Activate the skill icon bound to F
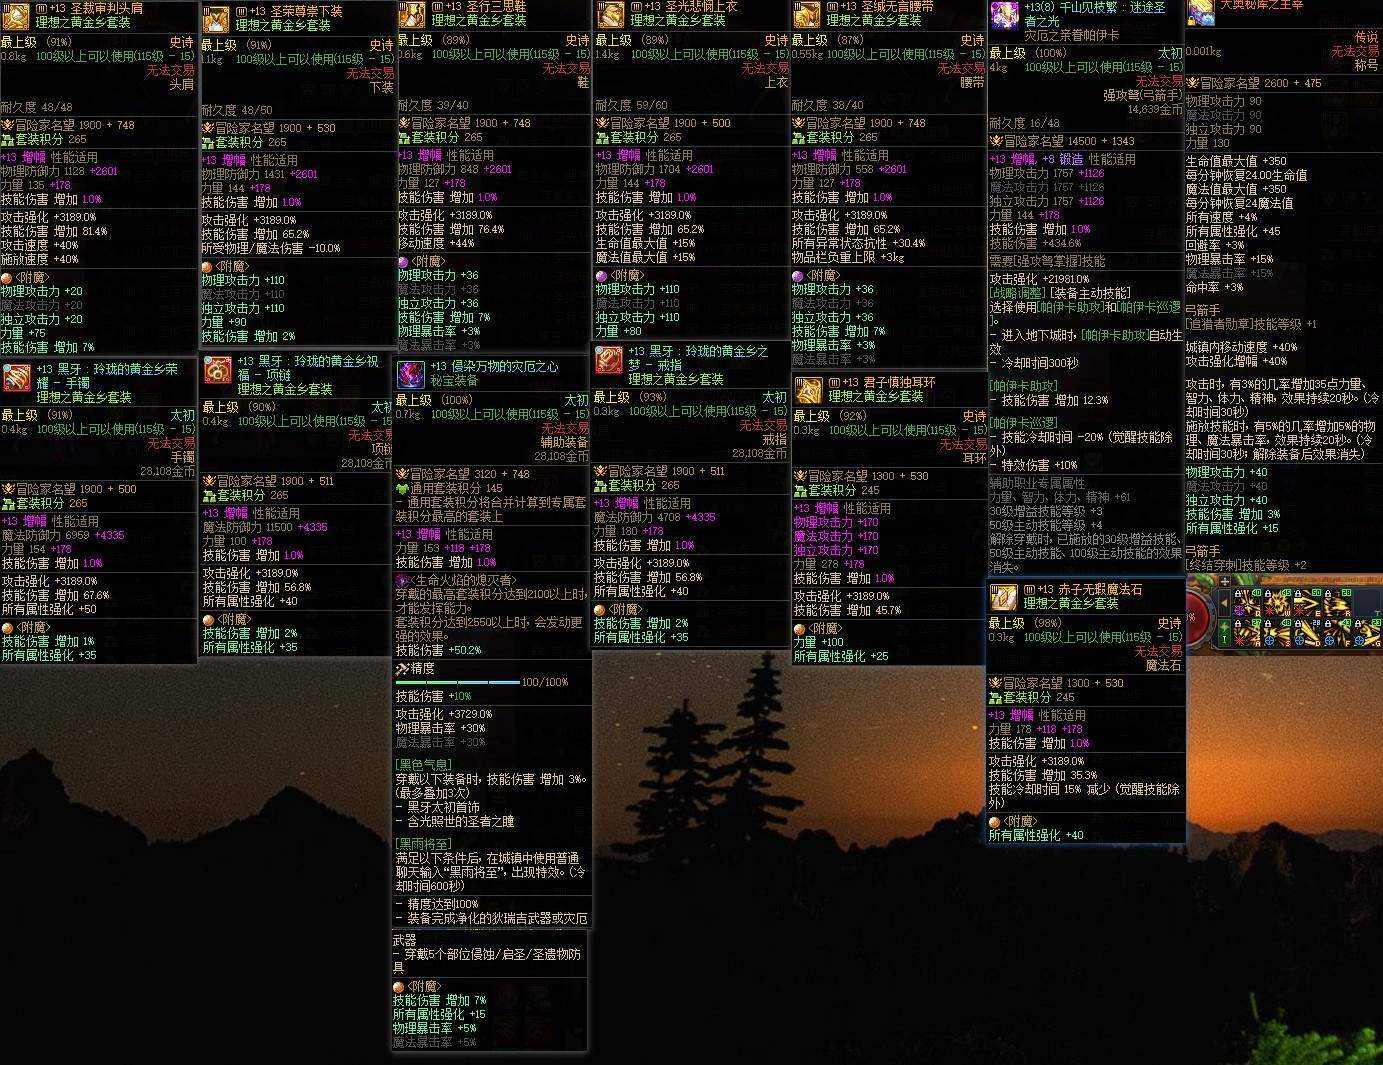This screenshot has height=1065, width=1383. 1337,633
